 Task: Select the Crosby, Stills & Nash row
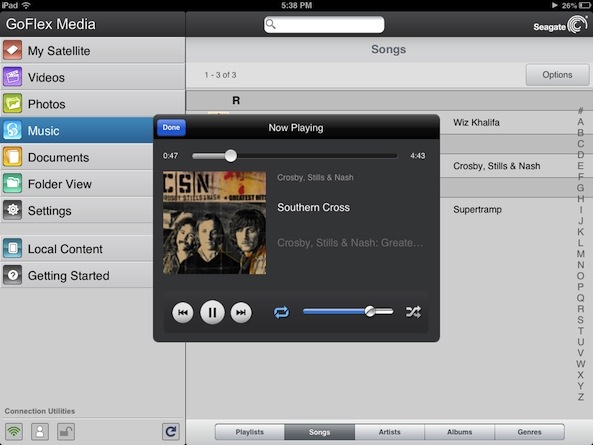tap(507, 166)
